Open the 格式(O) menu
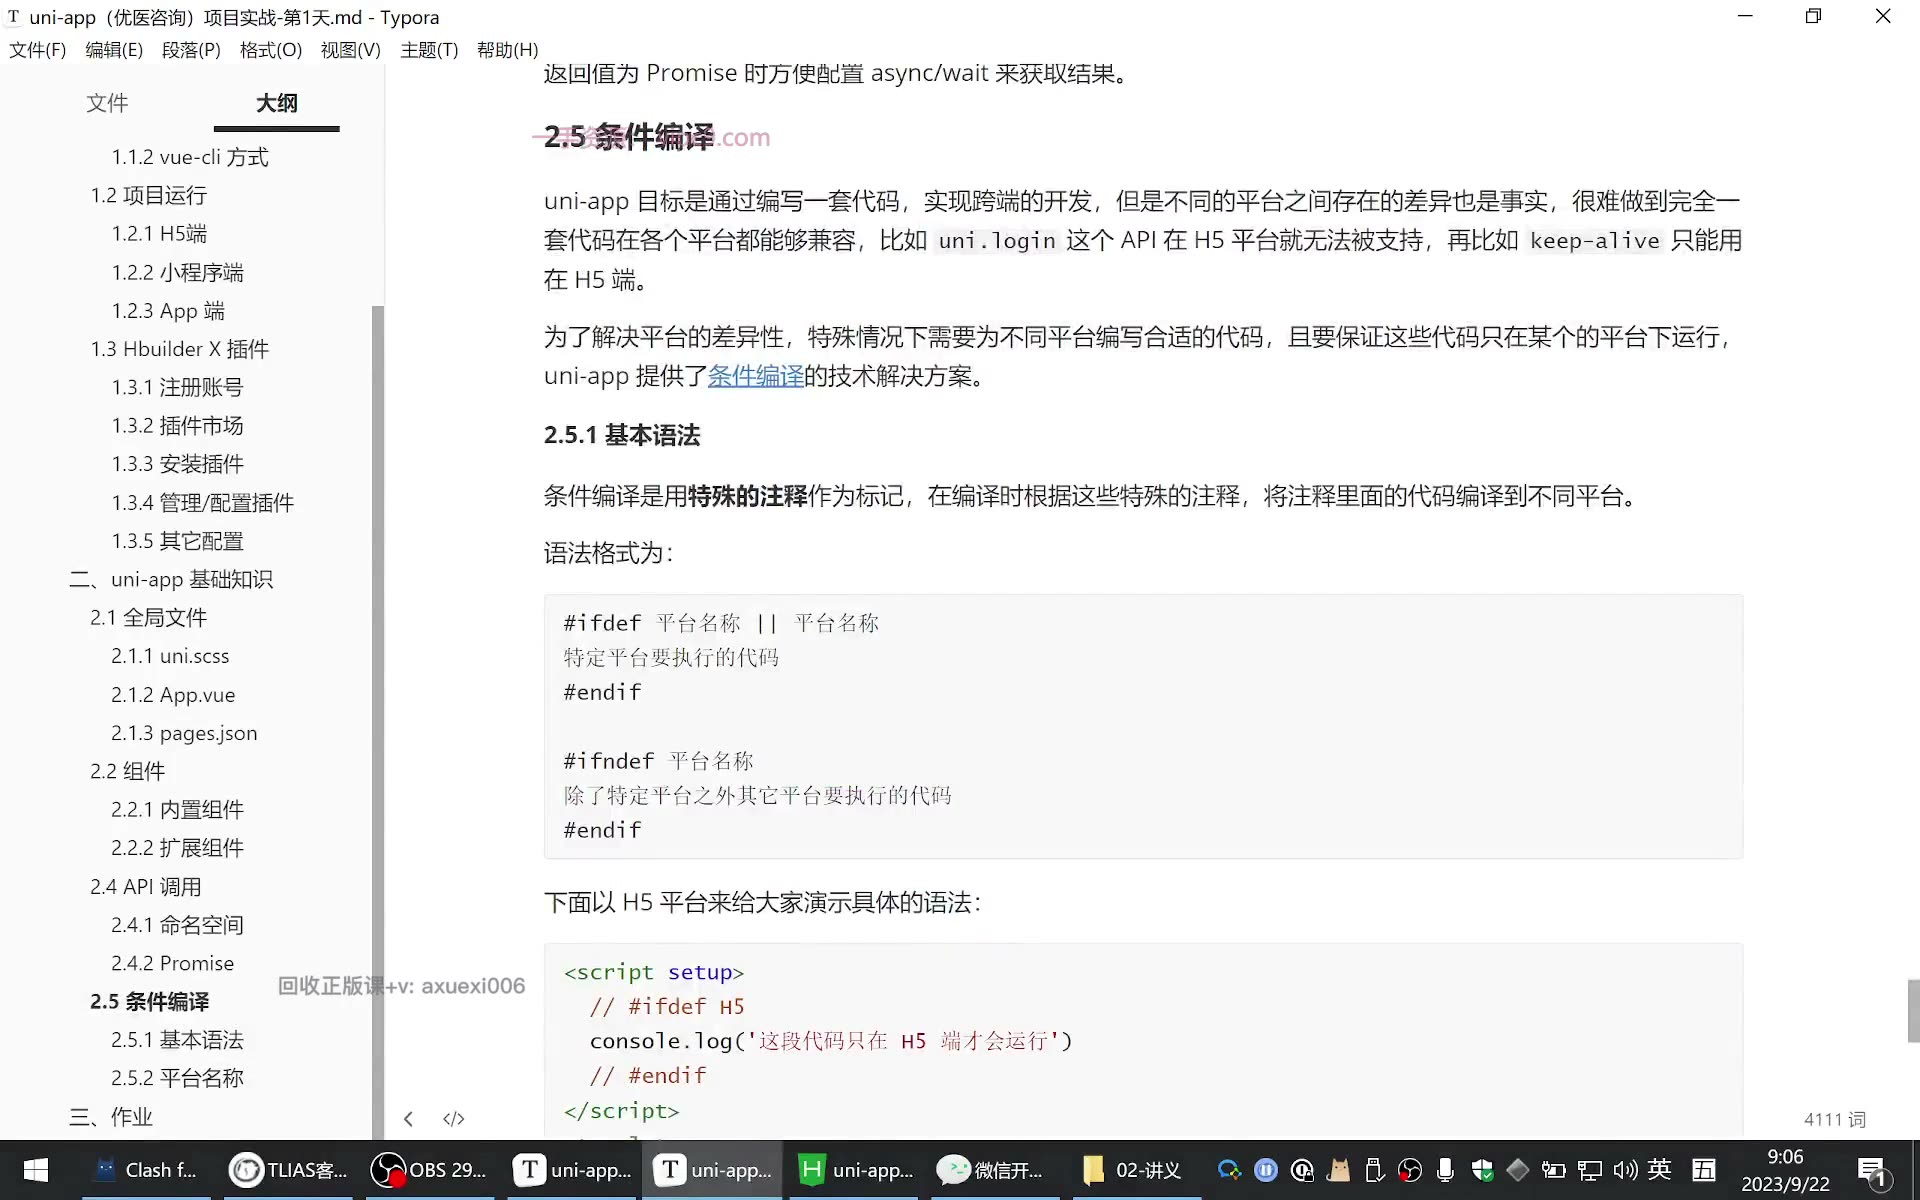This screenshot has width=1920, height=1200. (x=270, y=50)
